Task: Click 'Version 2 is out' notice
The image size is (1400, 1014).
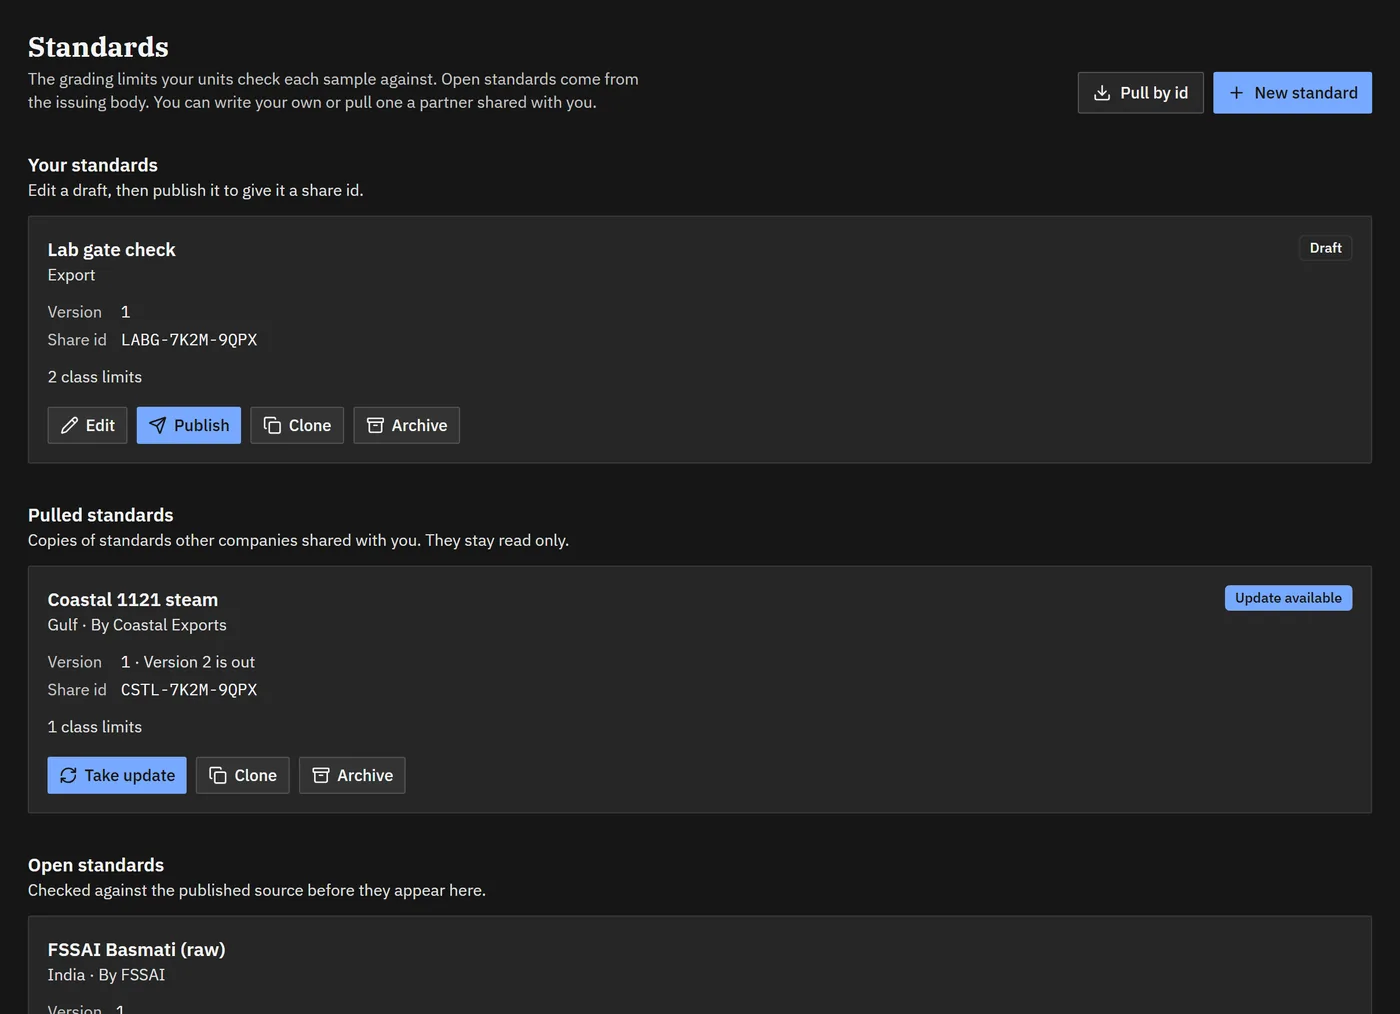Action: pos(199,662)
